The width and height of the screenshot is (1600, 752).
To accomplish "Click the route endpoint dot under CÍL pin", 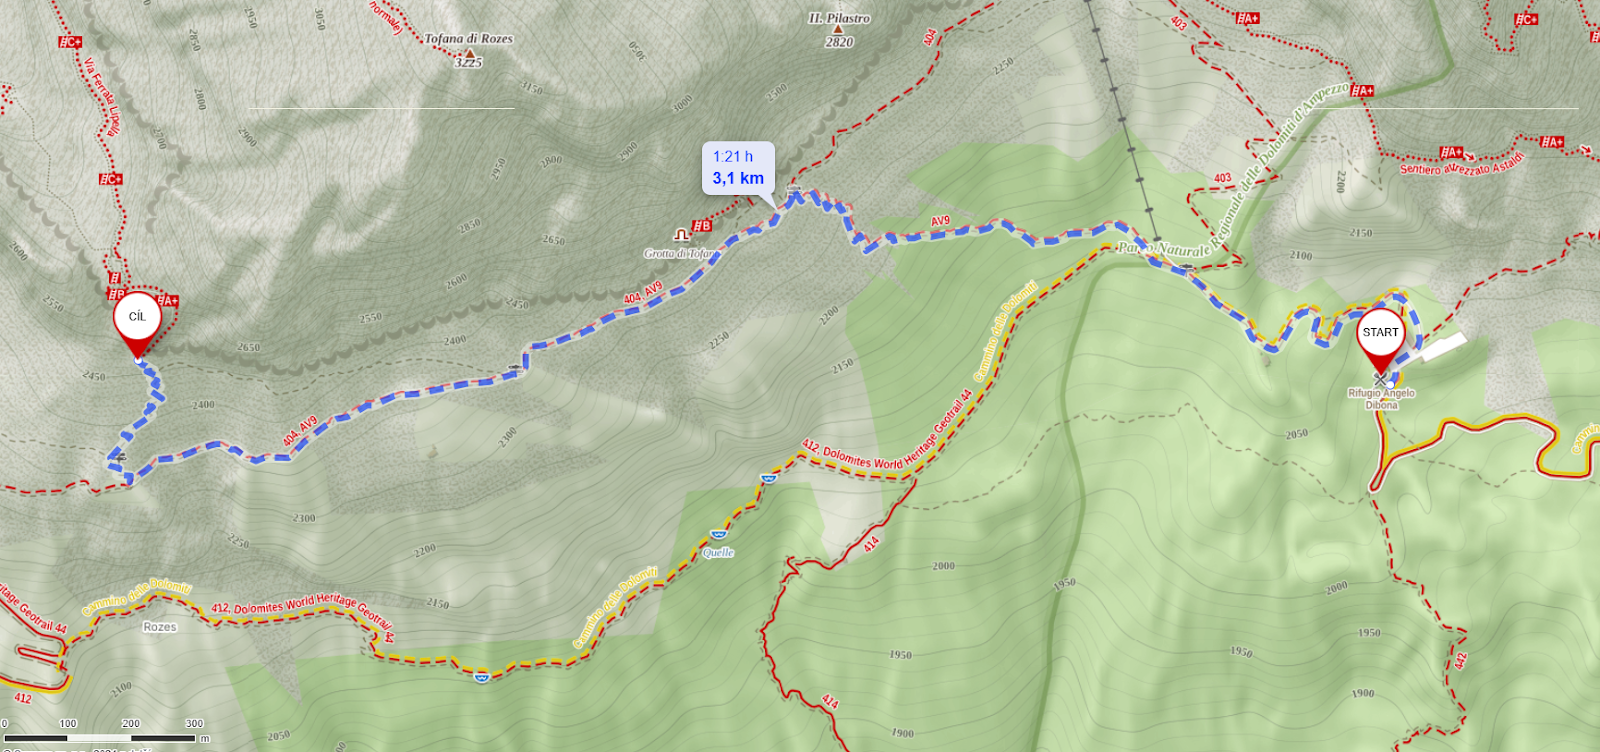I will [138, 360].
